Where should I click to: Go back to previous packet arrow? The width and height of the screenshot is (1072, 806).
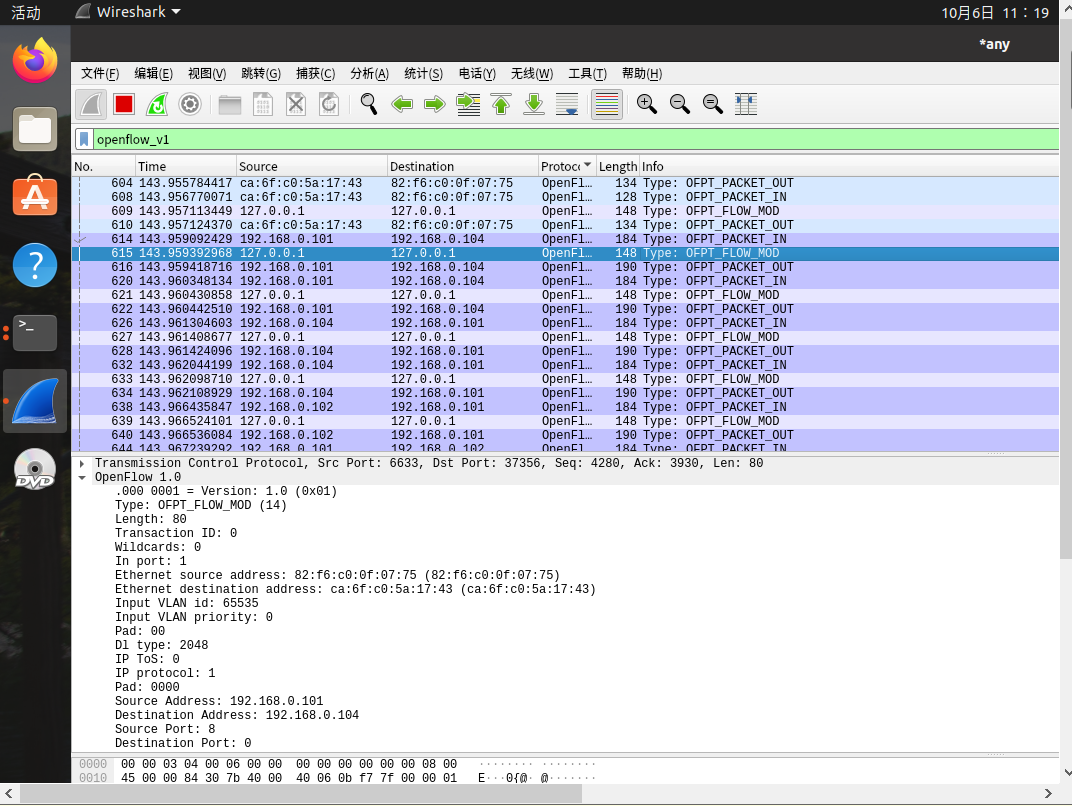point(402,105)
